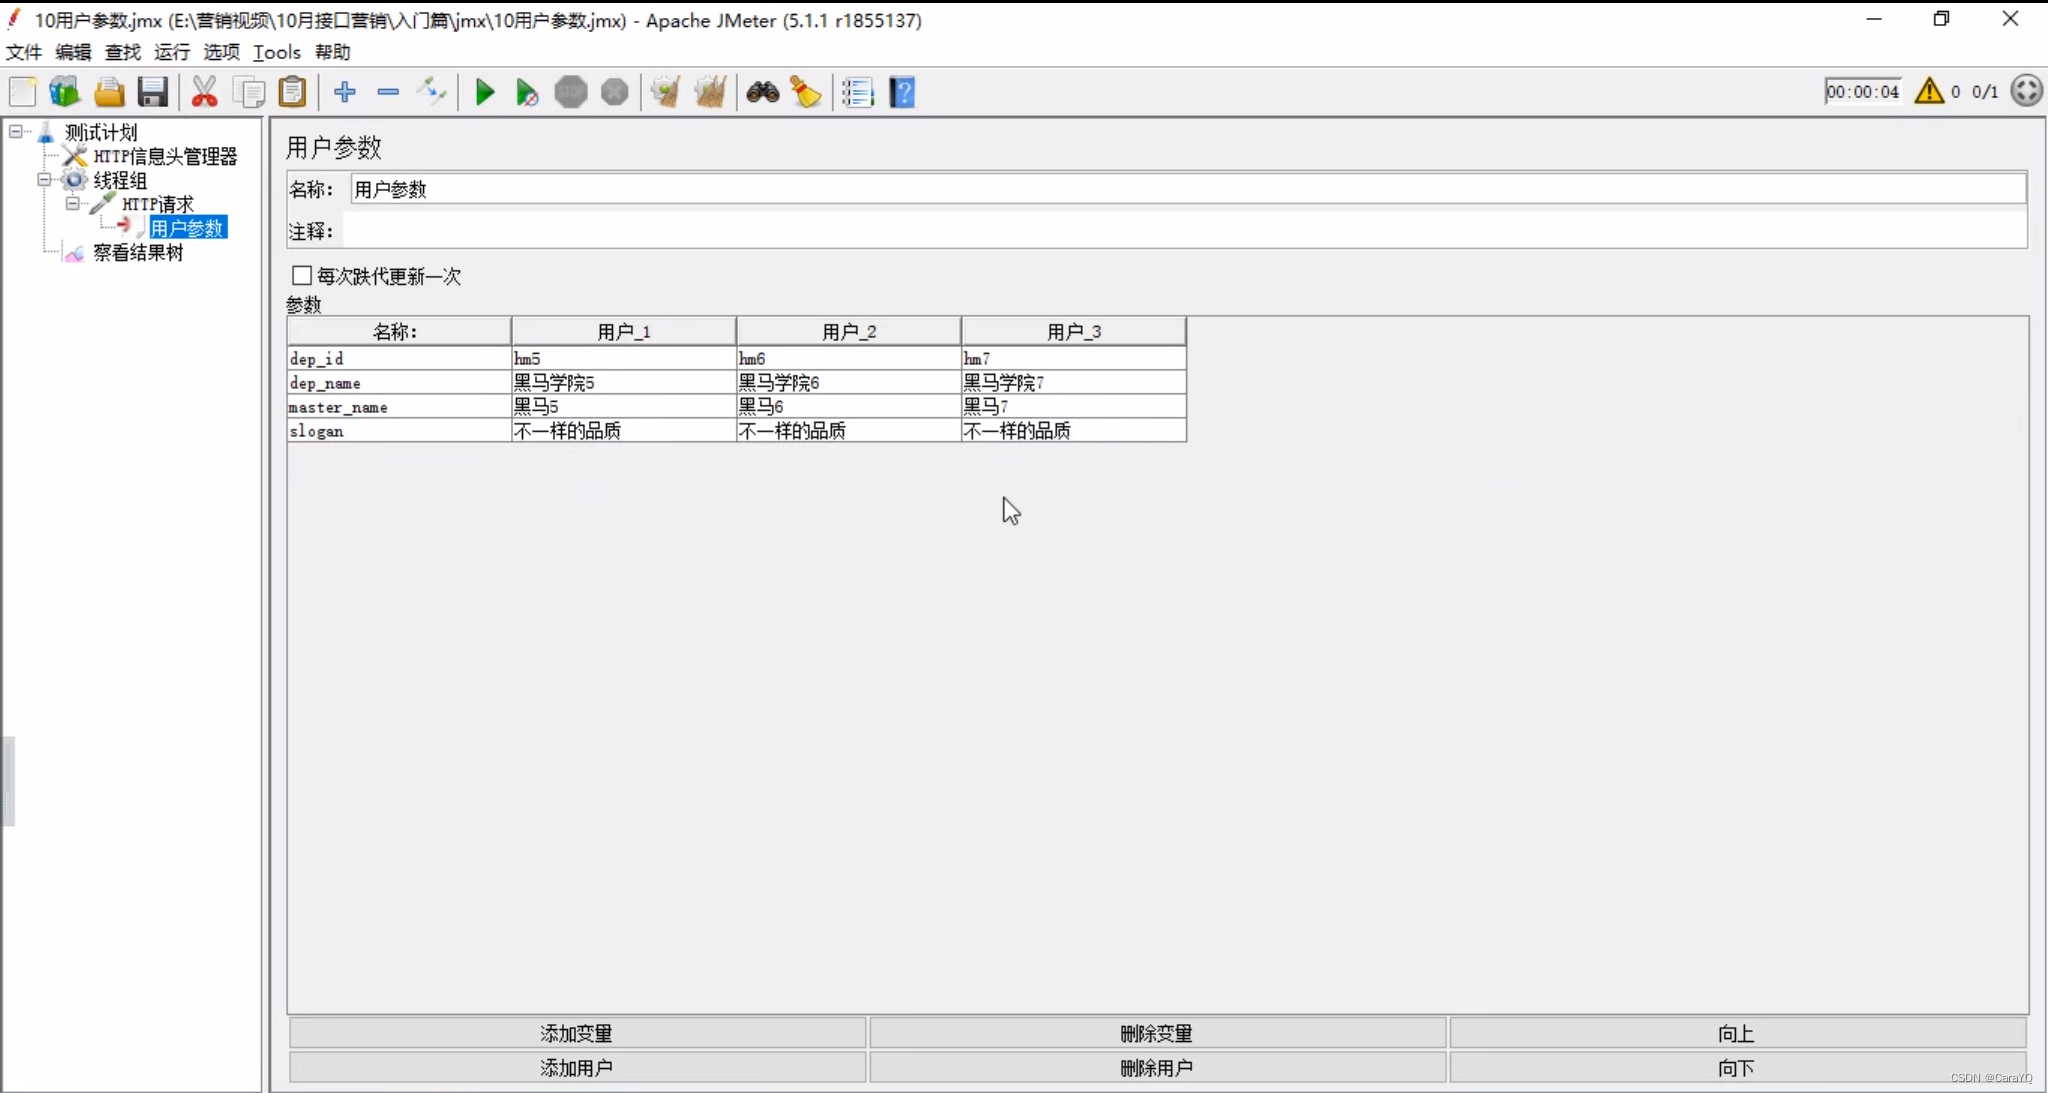
Task: Click the 黑马学院6 cell
Action: click(849, 382)
